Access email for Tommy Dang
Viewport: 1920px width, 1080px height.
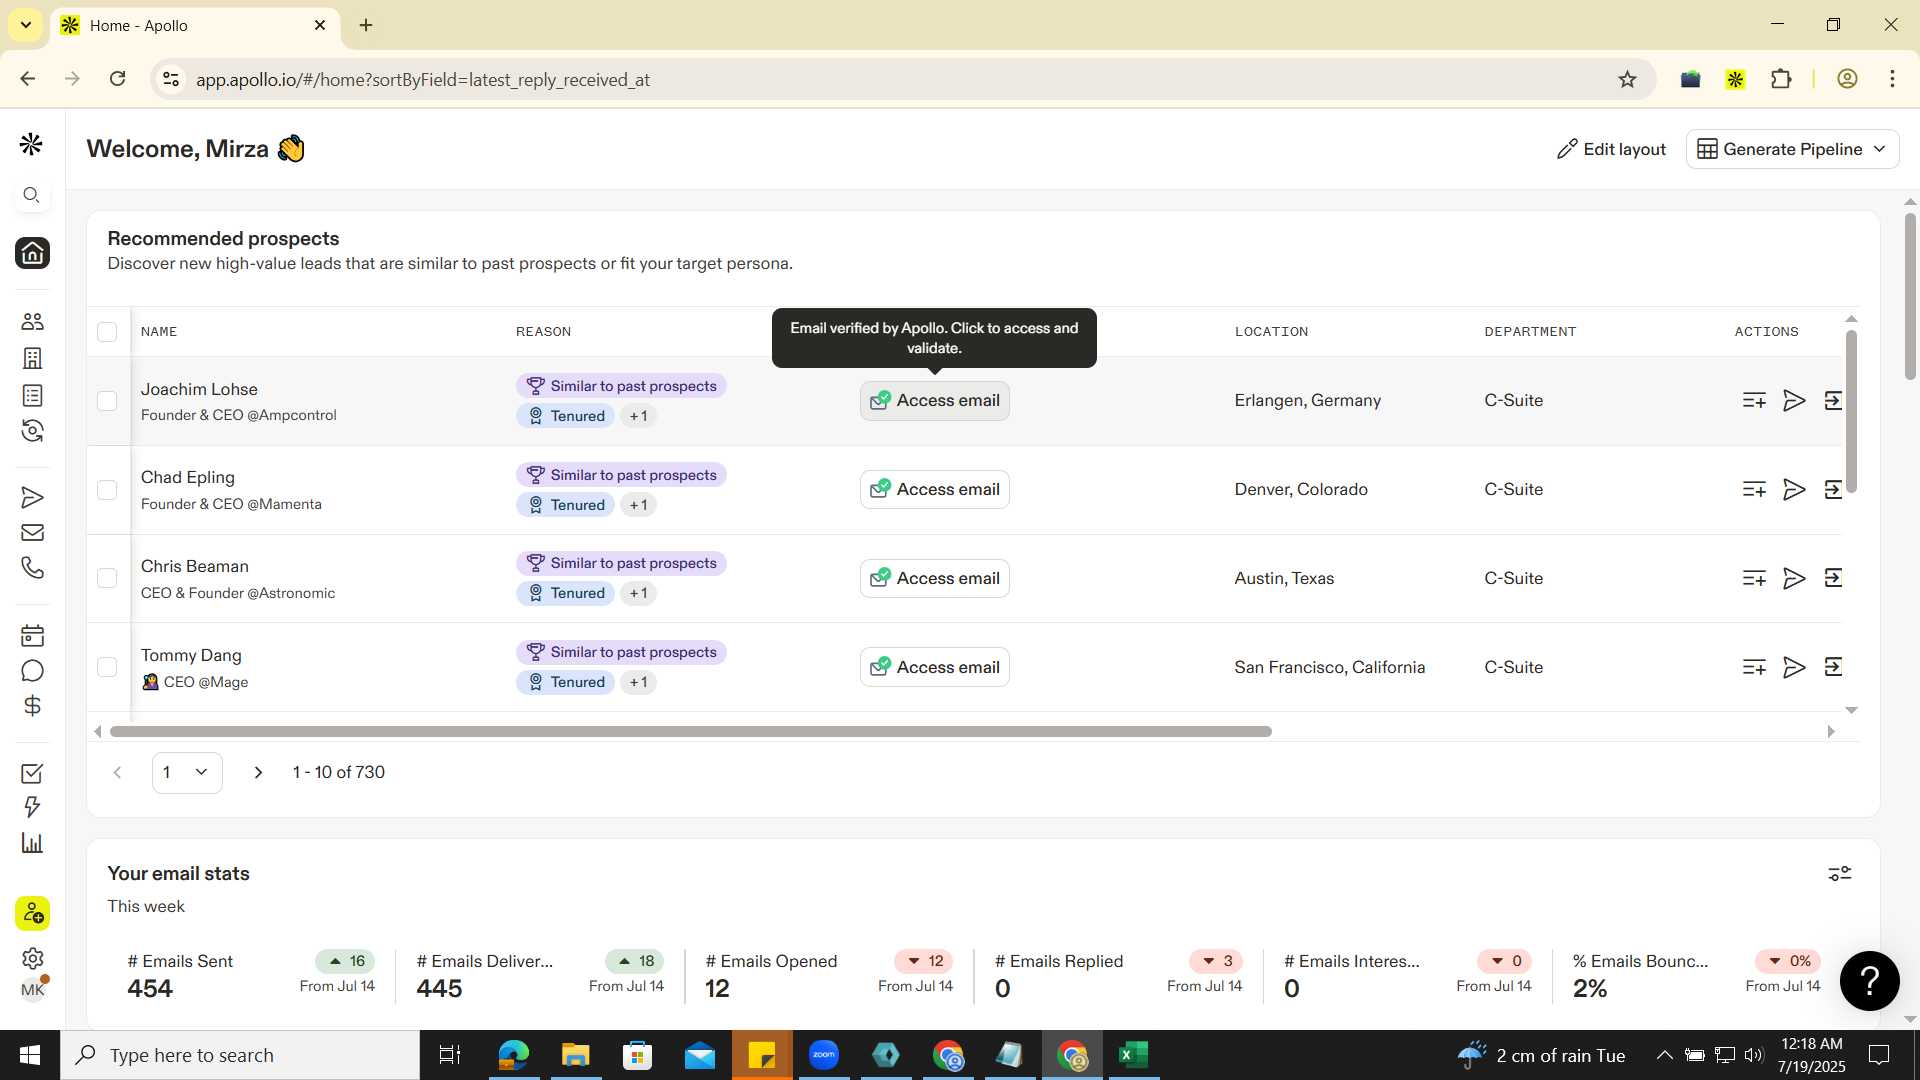[x=934, y=667]
